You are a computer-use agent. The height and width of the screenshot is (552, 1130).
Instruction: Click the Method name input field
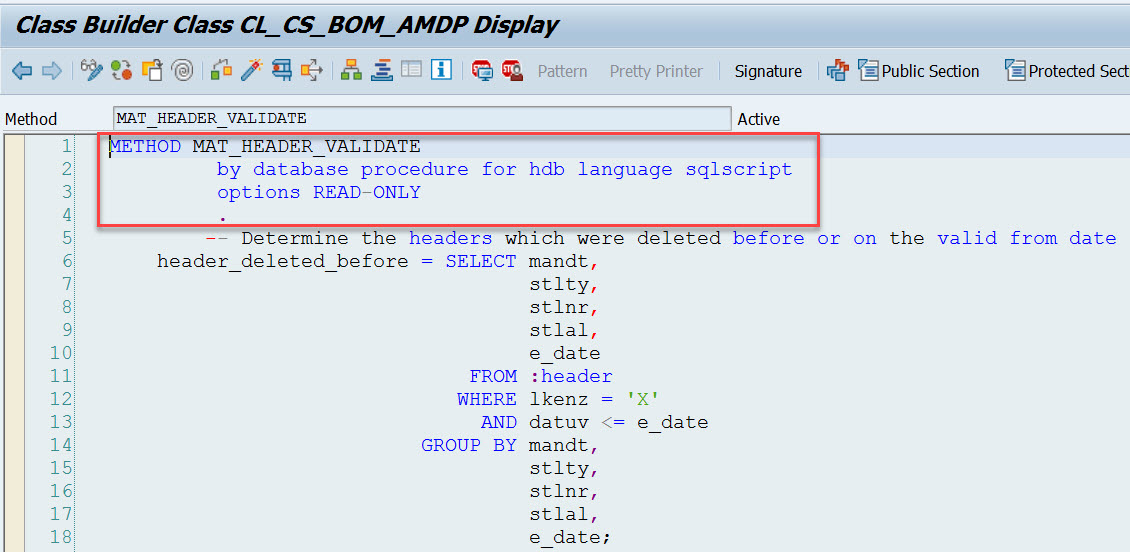point(422,118)
